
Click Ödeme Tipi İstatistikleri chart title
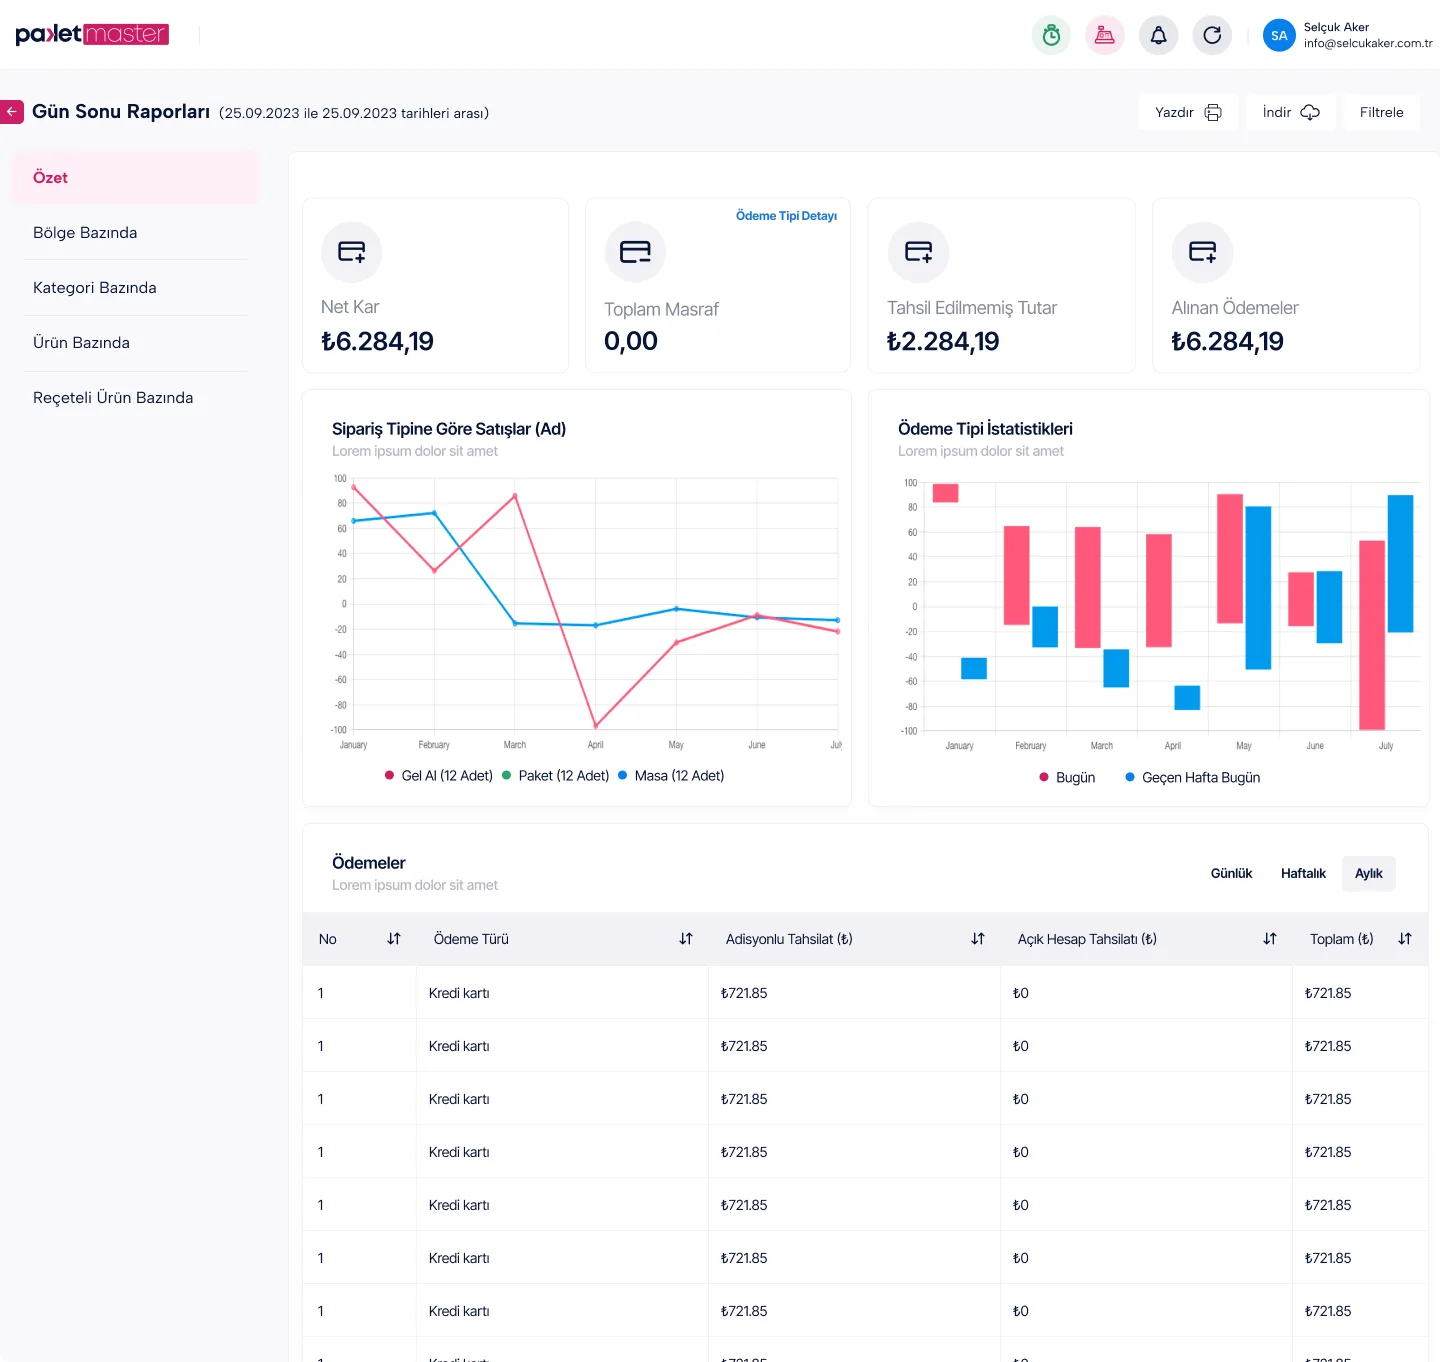985,429
